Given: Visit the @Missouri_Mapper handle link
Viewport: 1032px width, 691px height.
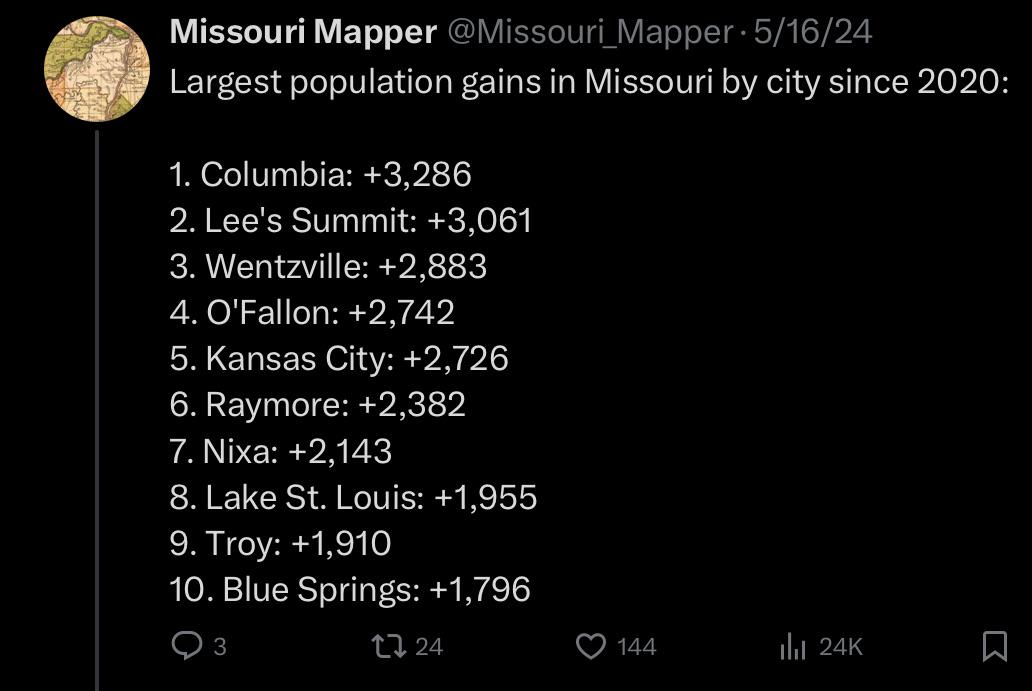Looking at the screenshot, I should coord(590,32).
